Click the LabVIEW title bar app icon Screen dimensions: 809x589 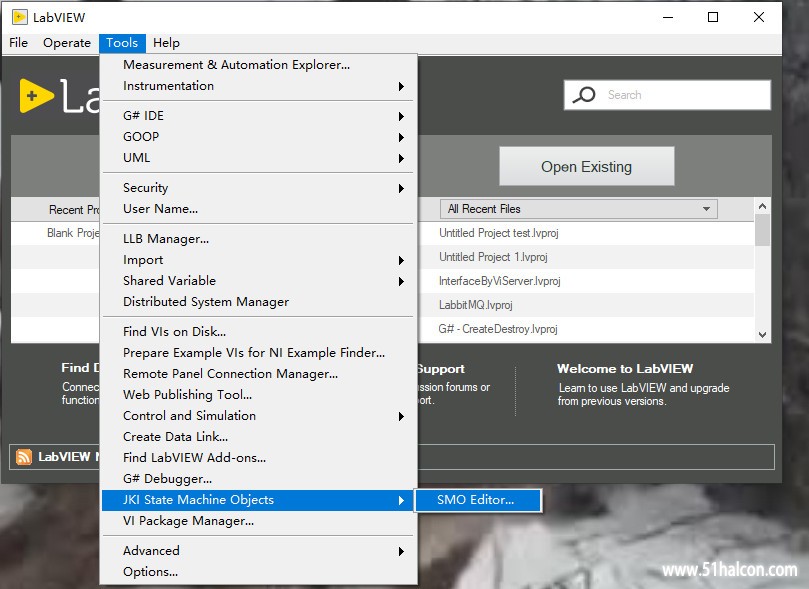click(x=20, y=17)
